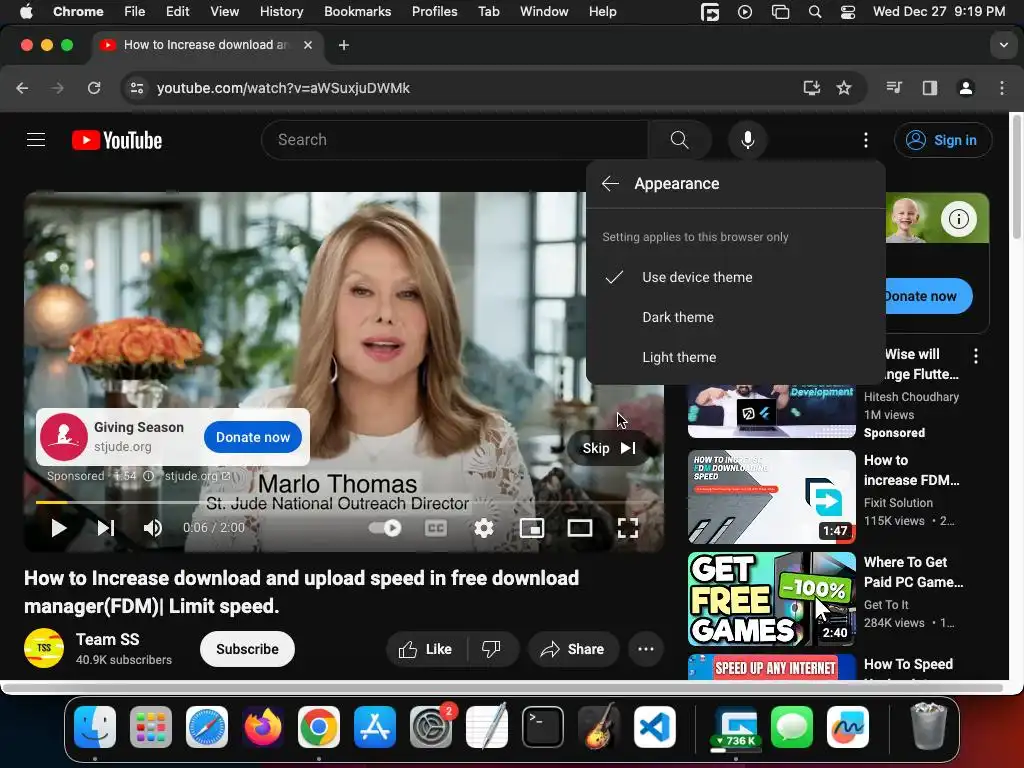Open Chrome profile icon

965,88
